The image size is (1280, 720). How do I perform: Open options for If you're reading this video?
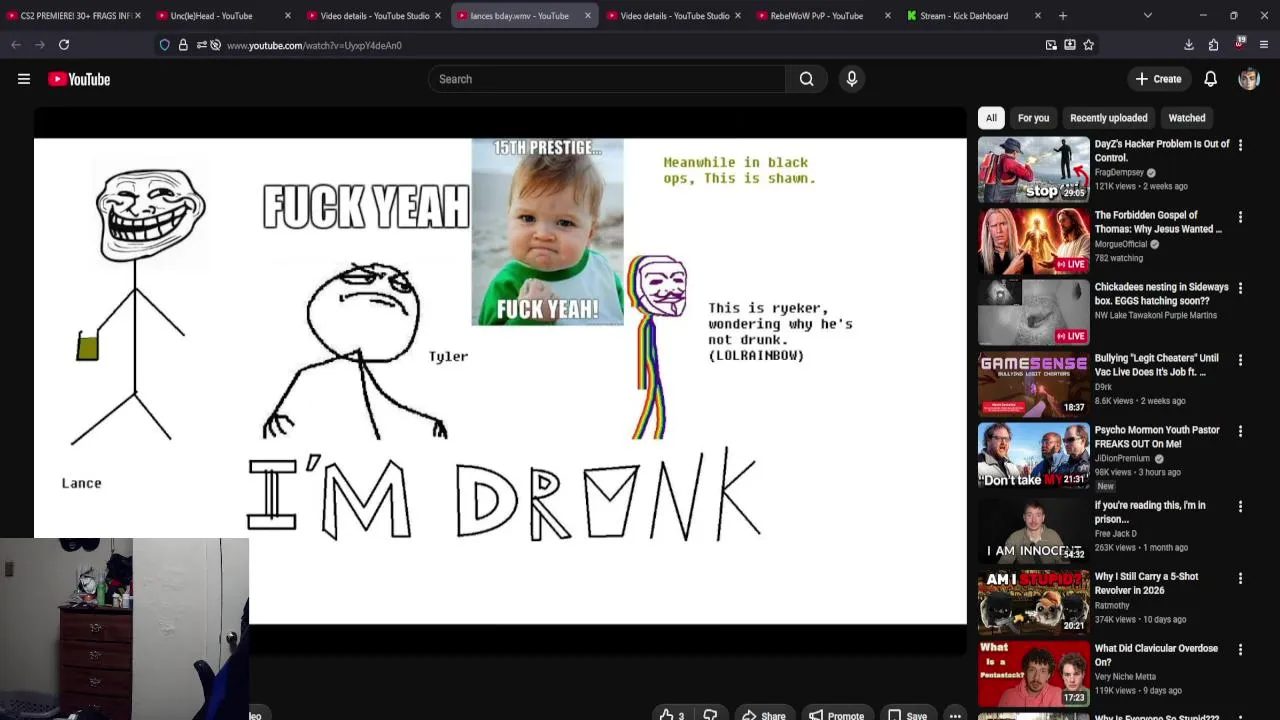pyautogui.click(x=1240, y=506)
